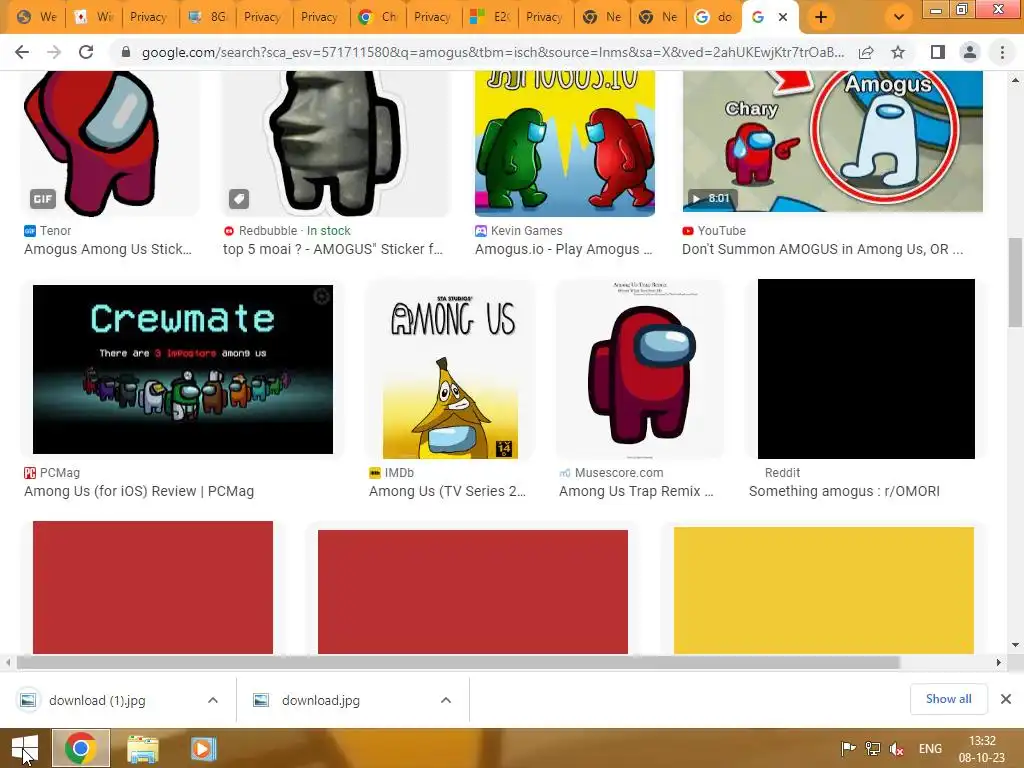Open the Windows Start menu

pos(24,748)
